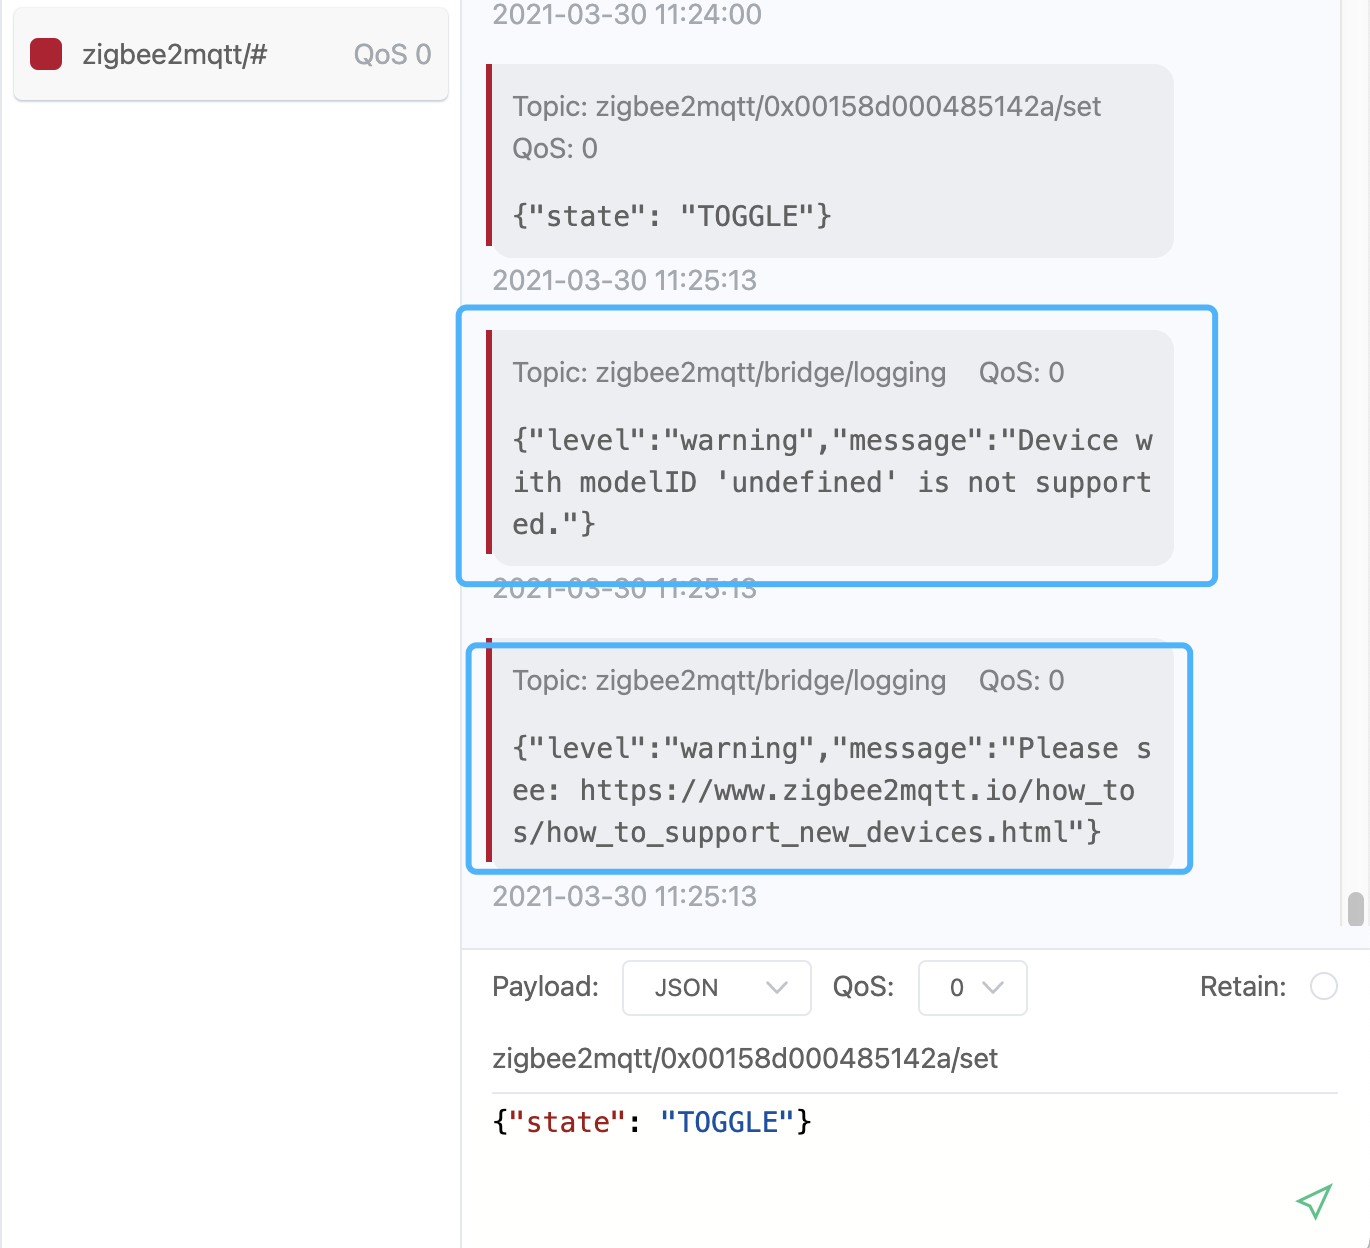Viewport: 1370px width, 1248px height.
Task: Select the zigbee2mqtt/# subscription entry
Action: [231, 54]
